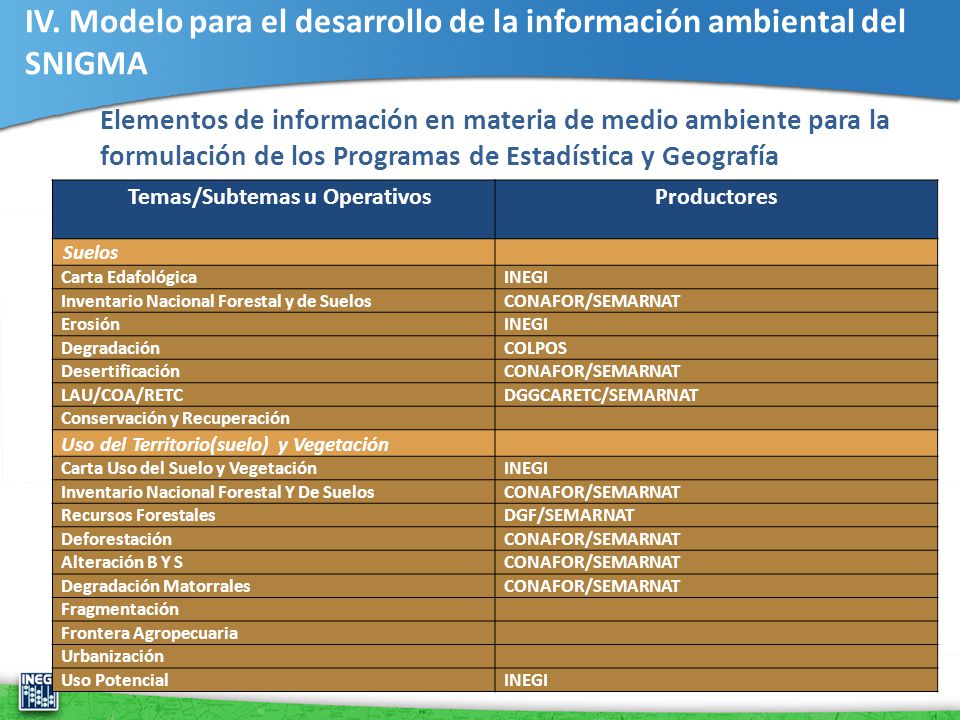Click the 'DGGCARETC/SEMARNAT' producer cell
The height and width of the screenshot is (720, 960).
point(716,395)
